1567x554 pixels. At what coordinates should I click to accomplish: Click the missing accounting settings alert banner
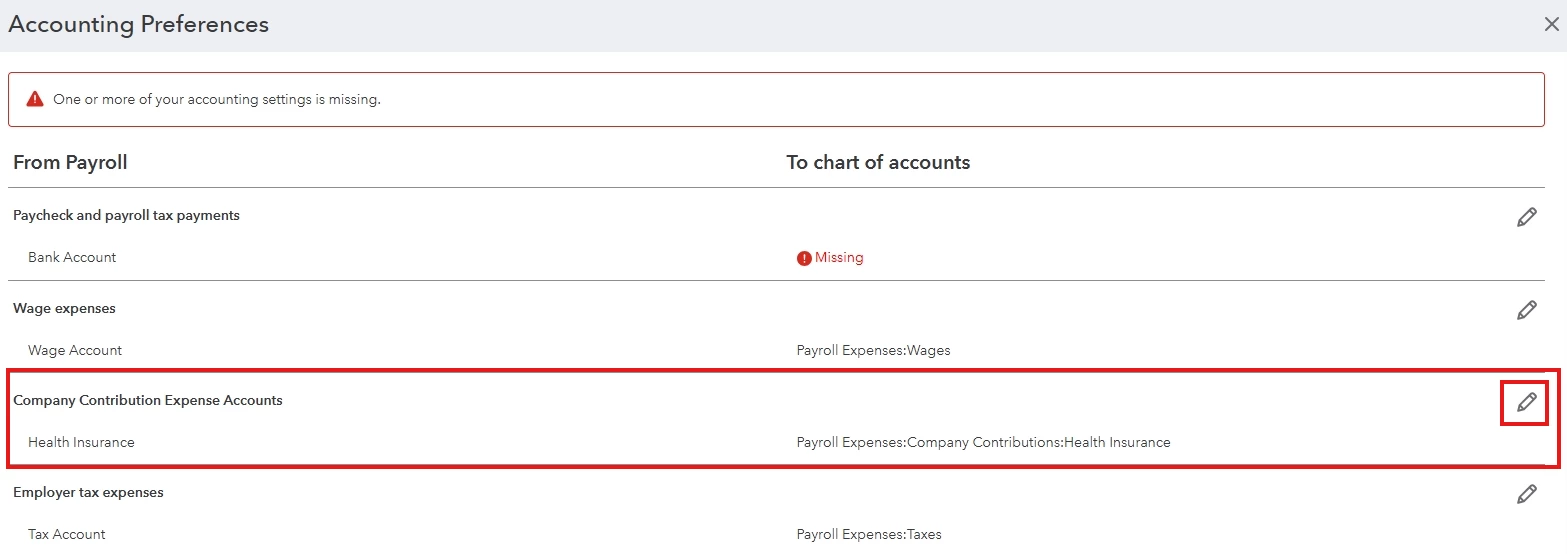(776, 99)
